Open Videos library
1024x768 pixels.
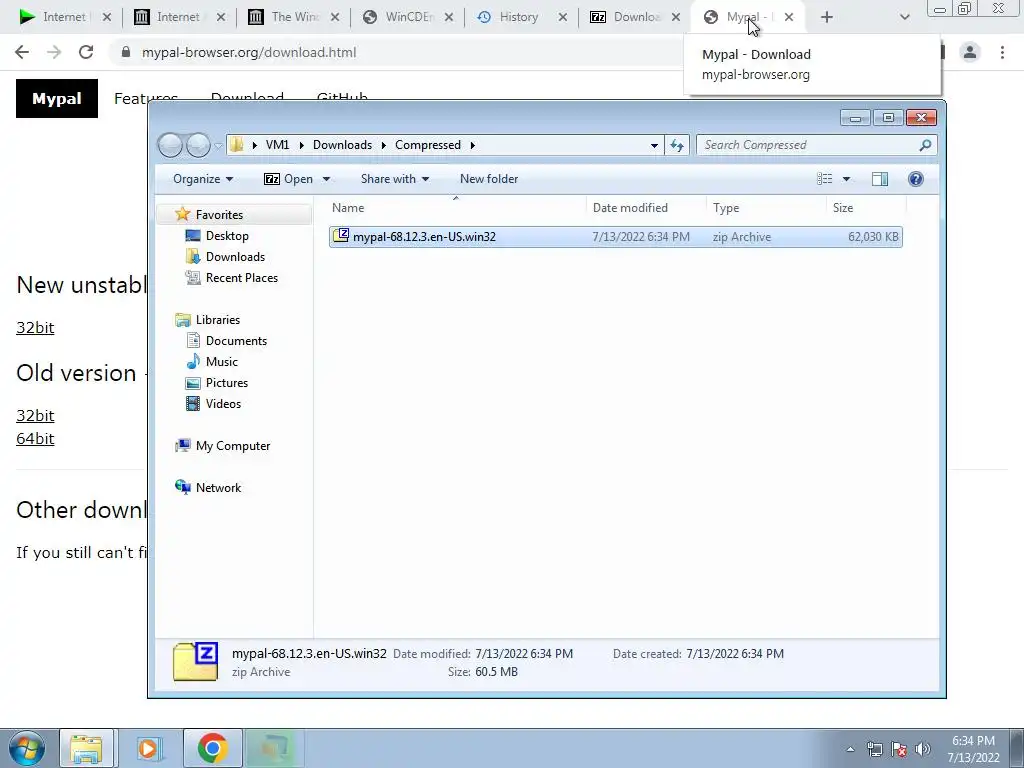click(x=223, y=404)
